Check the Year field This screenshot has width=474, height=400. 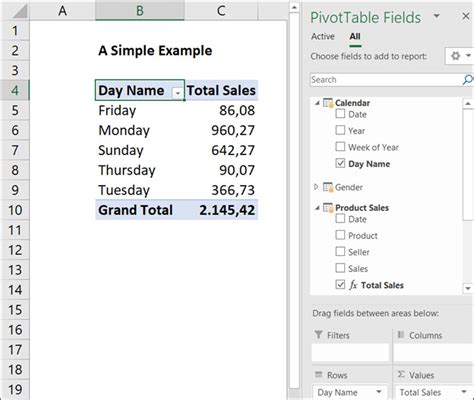click(340, 130)
